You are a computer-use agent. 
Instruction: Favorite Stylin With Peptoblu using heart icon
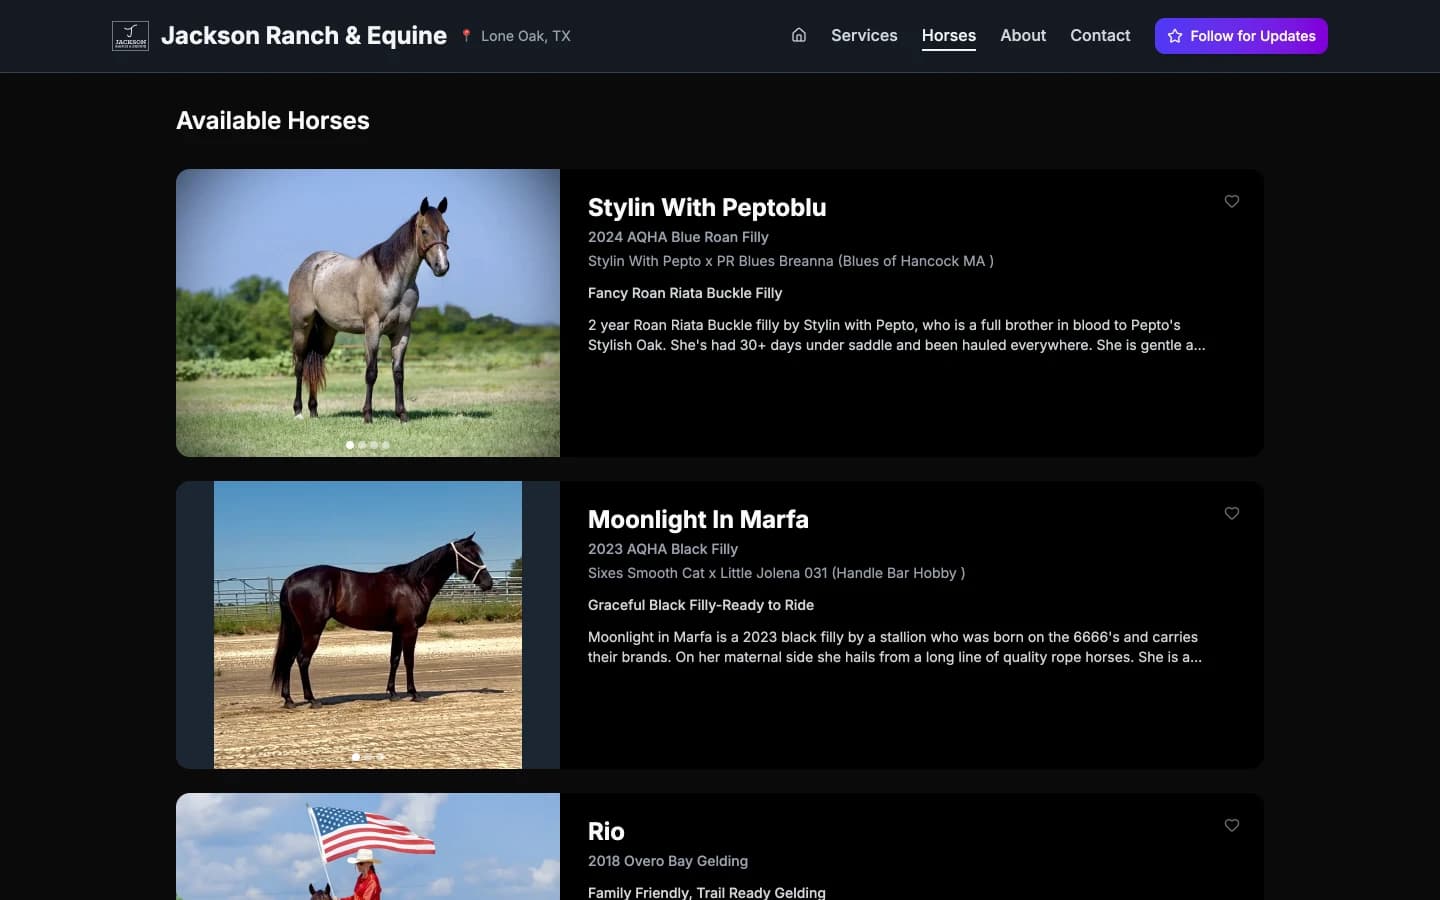[1232, 201]
